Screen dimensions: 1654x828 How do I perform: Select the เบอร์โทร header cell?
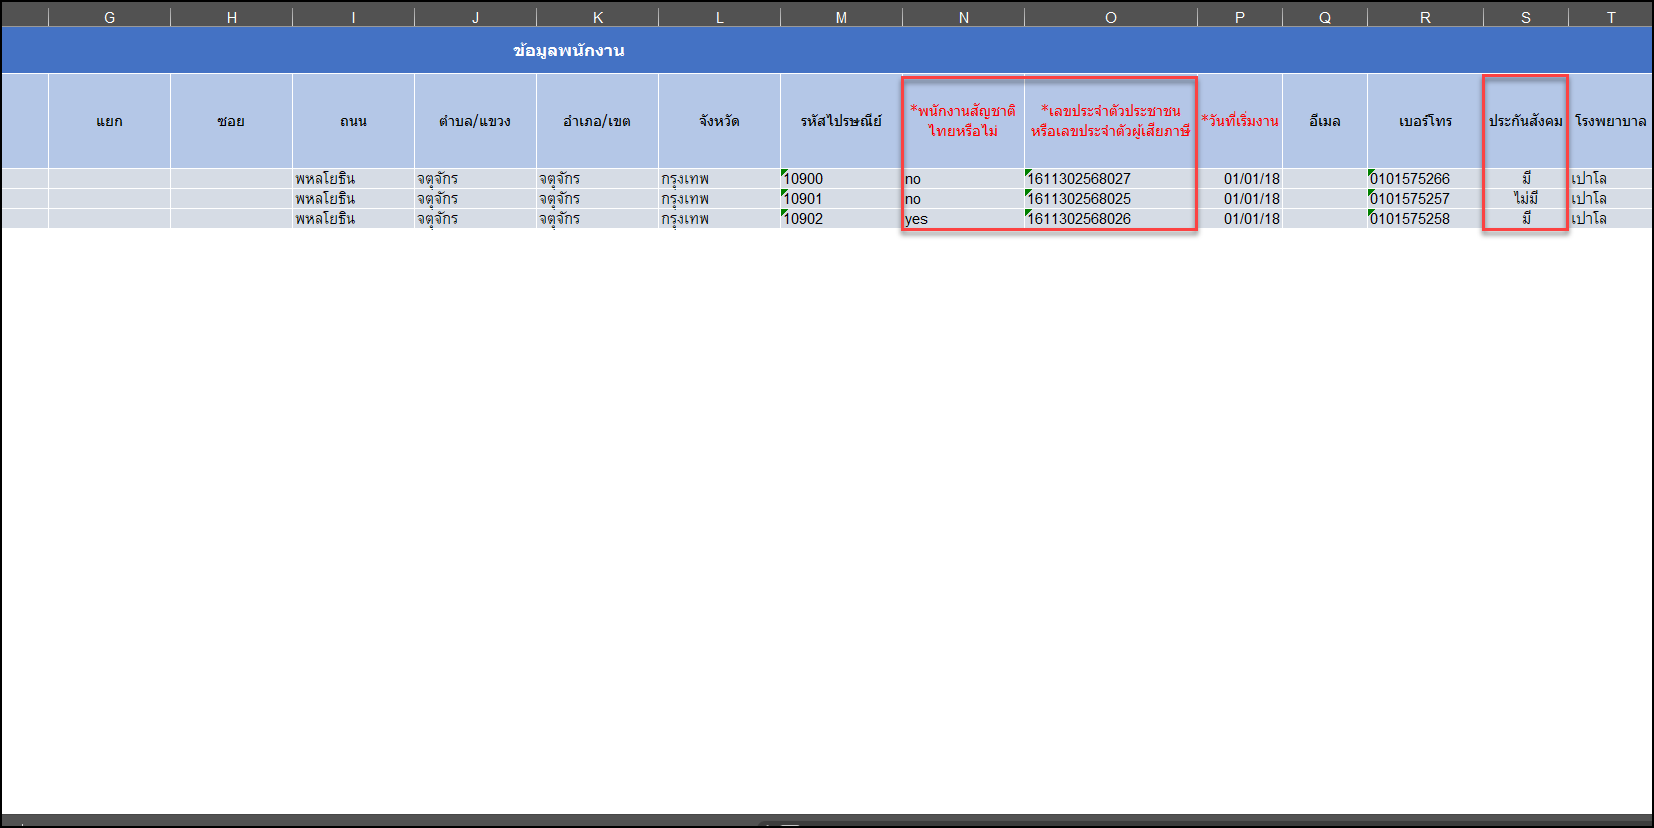[x=1425, y=121]
